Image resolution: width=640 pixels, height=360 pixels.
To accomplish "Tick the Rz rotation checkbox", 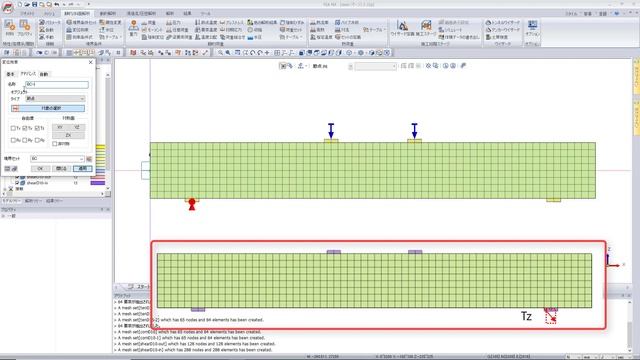I will tap(37, 140).
